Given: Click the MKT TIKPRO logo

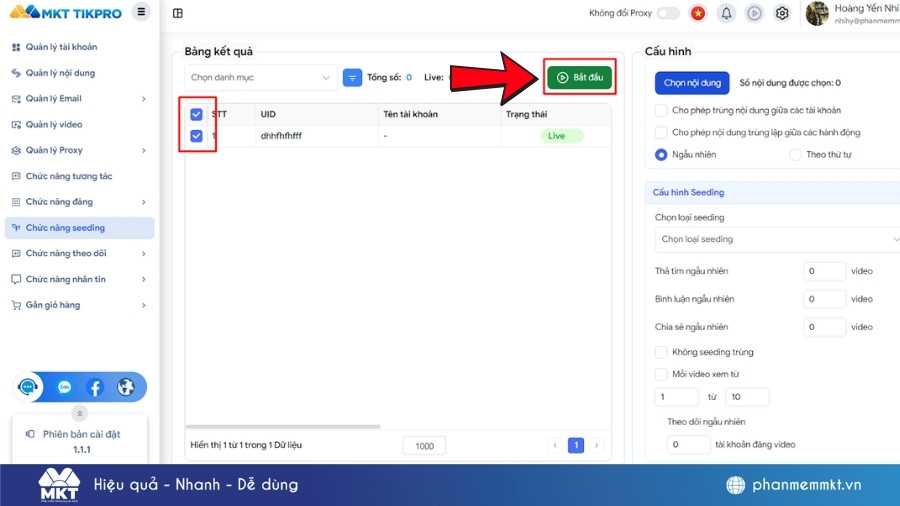Looking at the screenshot, I should (65, 11).
